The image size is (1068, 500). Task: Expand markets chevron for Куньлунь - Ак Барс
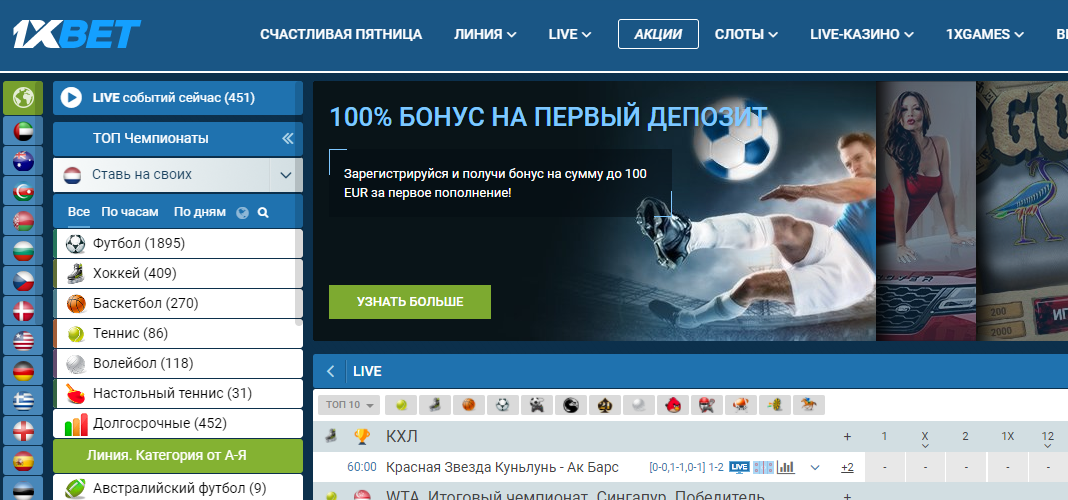point(815,467)
